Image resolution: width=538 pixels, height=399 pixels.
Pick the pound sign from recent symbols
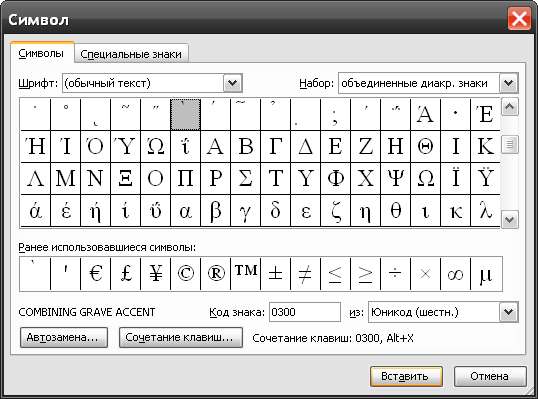coord(125,274)
